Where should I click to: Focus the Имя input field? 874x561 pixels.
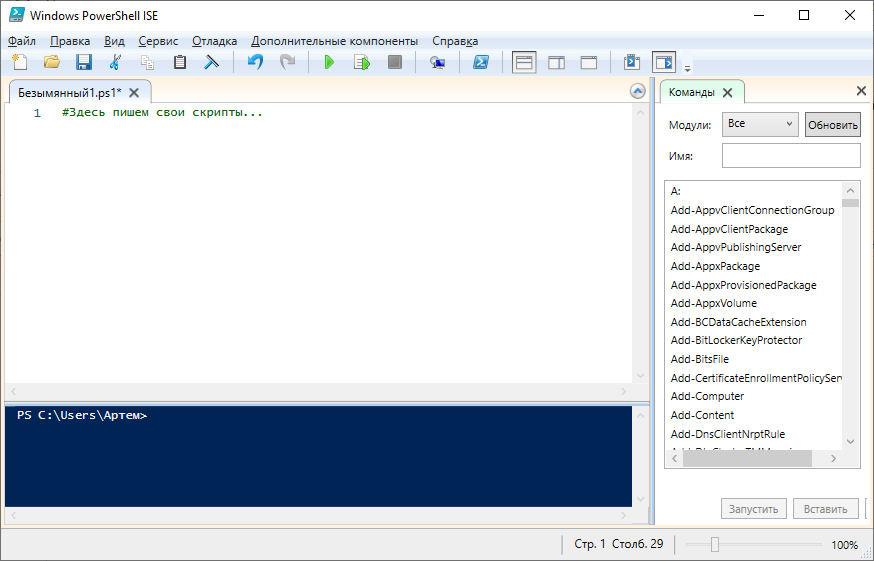[791, 156]
